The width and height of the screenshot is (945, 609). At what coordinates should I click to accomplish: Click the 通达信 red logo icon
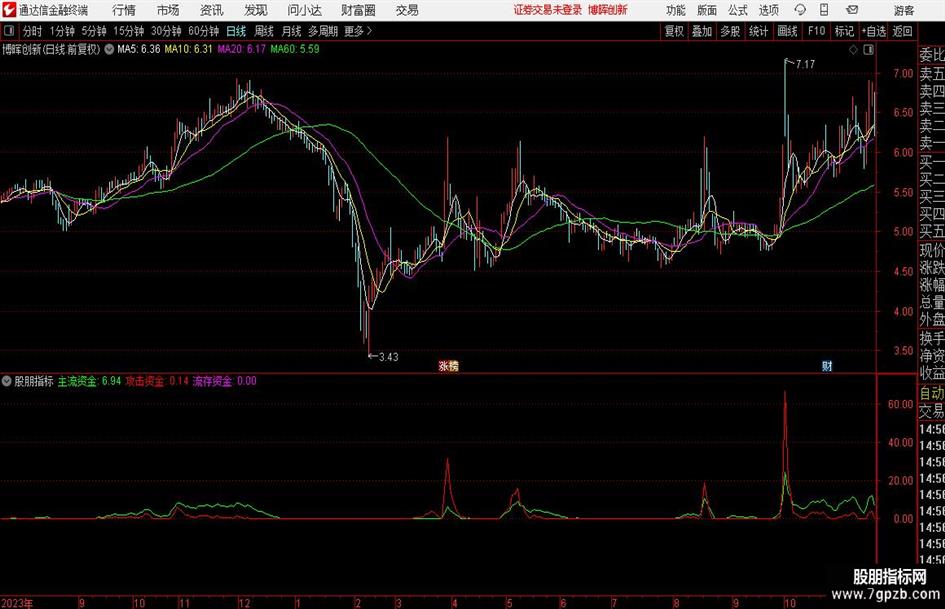(9, 10)
